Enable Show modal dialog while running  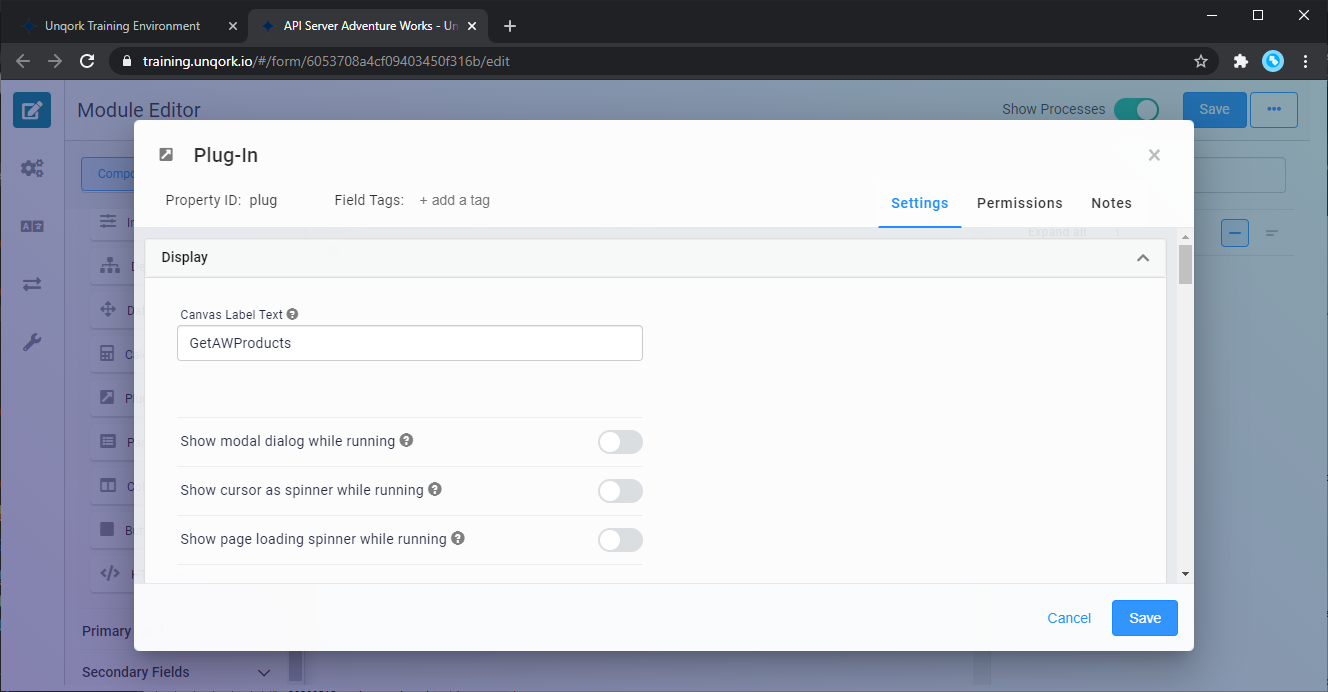coord(620,442)
